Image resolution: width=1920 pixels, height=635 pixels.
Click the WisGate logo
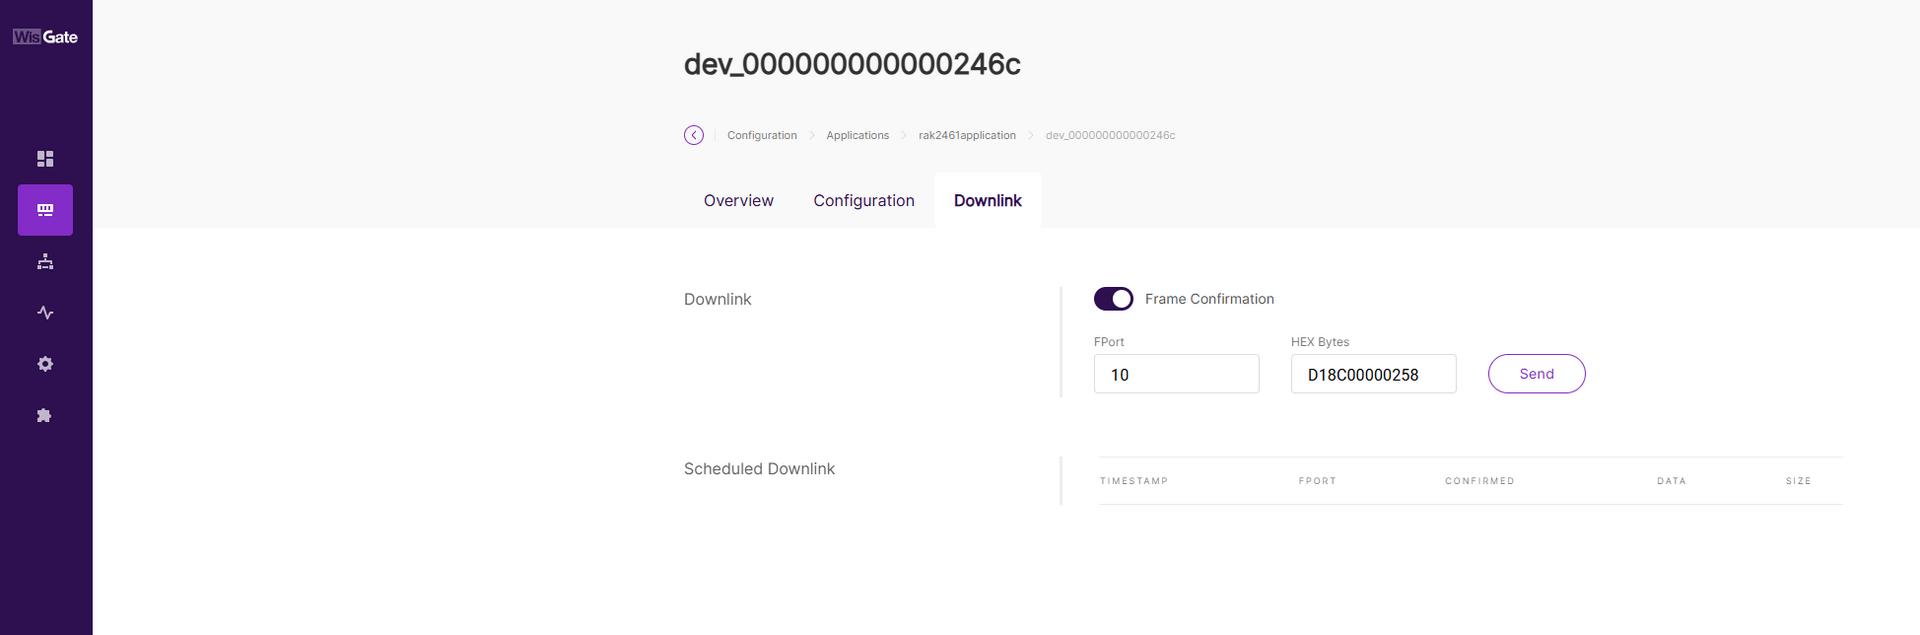click(x=45, y=37)
